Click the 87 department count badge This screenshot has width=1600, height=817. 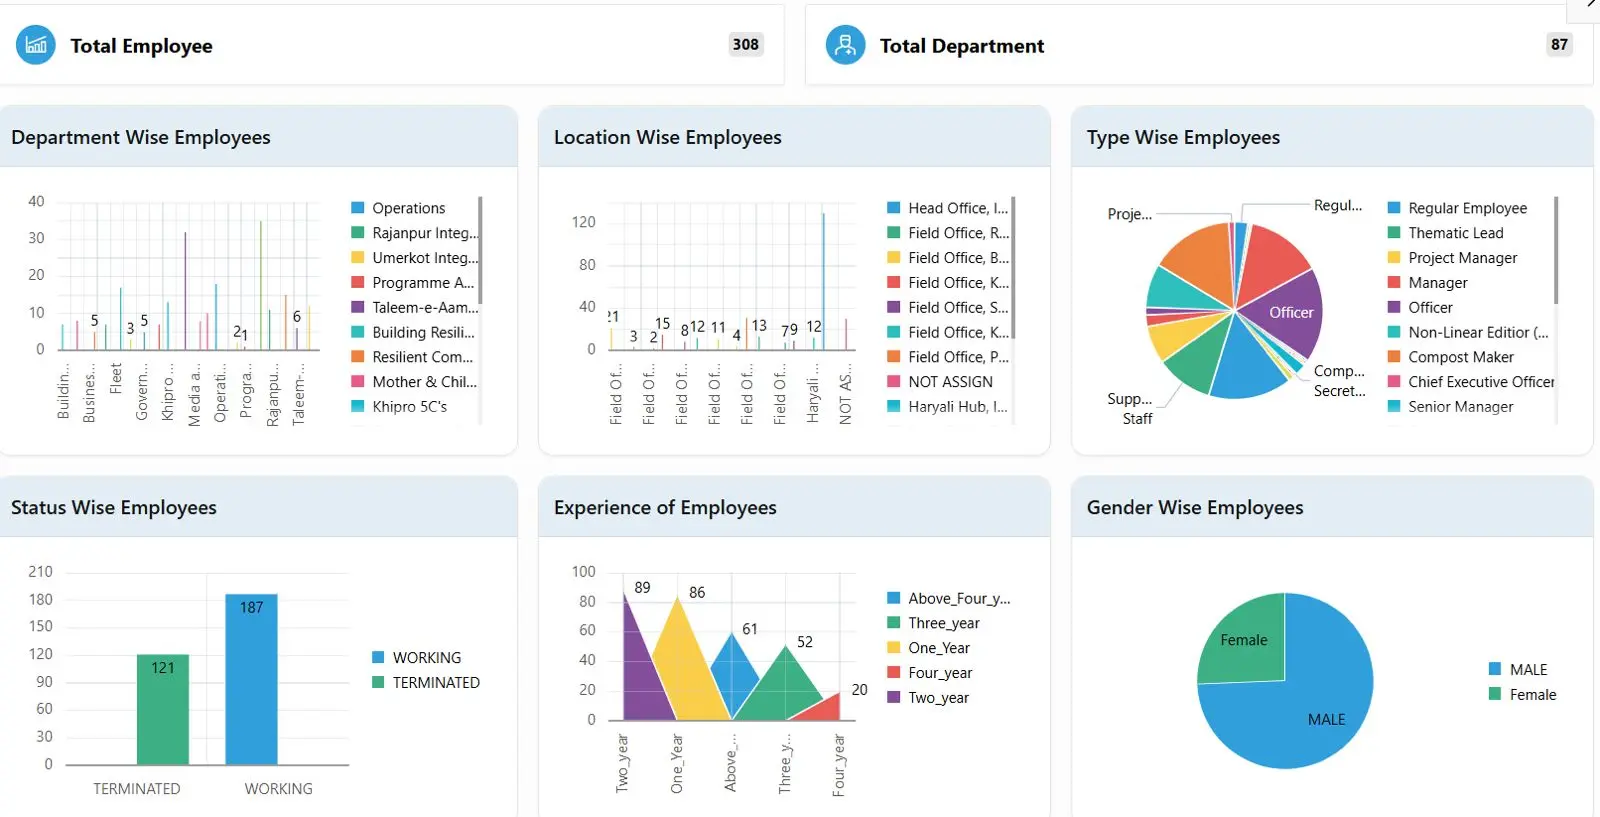(1559, 44)
